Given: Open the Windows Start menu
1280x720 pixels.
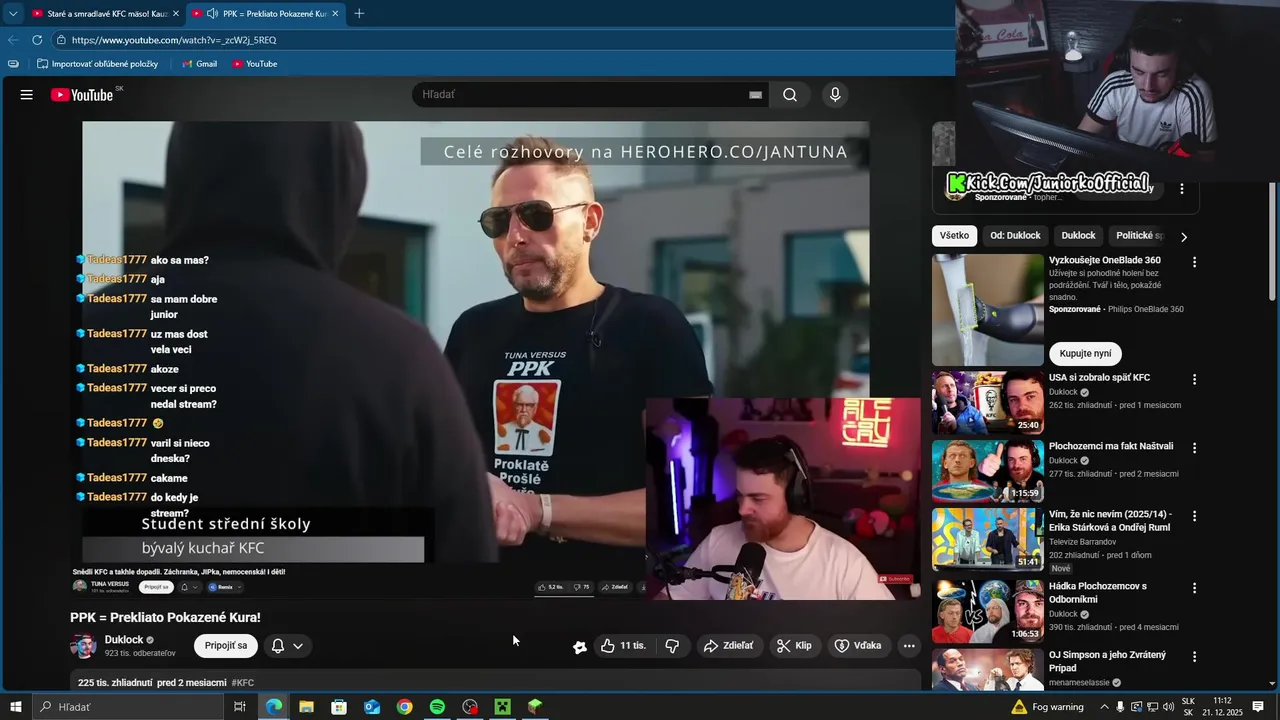Looking at the screenshot, I should click(15, 707).
